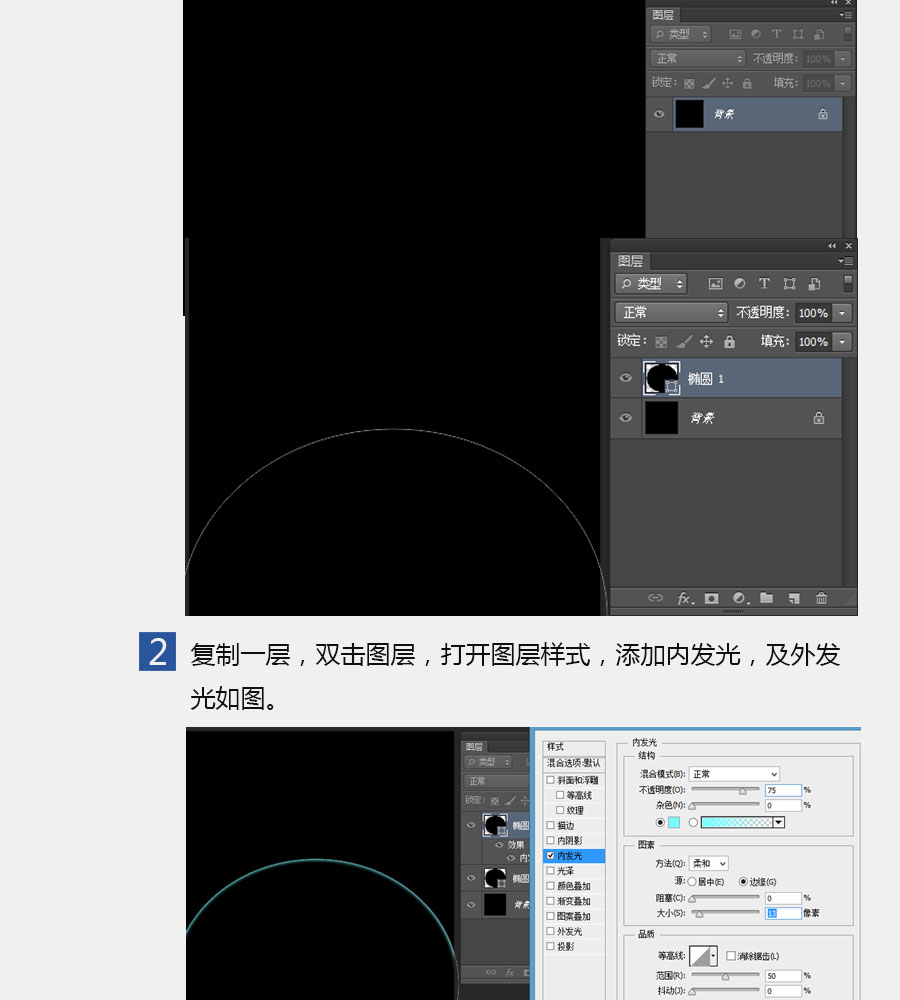Enable 消除锯齿 anti-alias checkbox

point(731,956)
